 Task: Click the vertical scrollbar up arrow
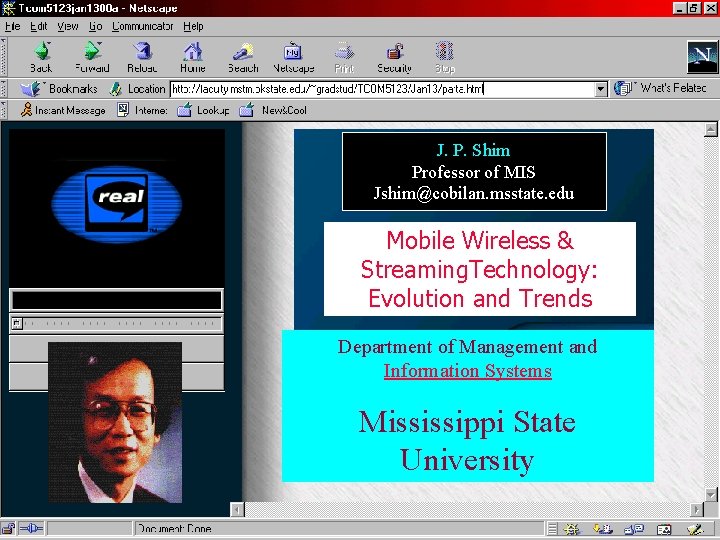[x=711, y=129]
